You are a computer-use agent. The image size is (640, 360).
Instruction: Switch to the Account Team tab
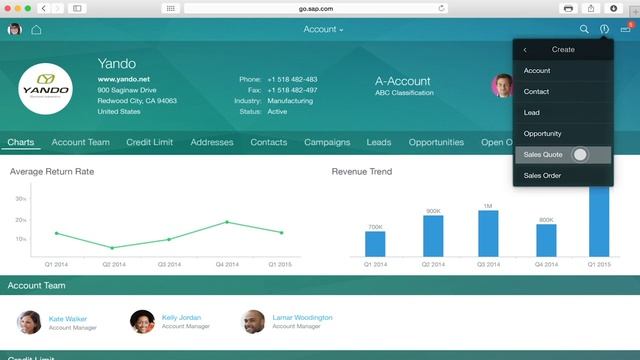coord(80,142)
